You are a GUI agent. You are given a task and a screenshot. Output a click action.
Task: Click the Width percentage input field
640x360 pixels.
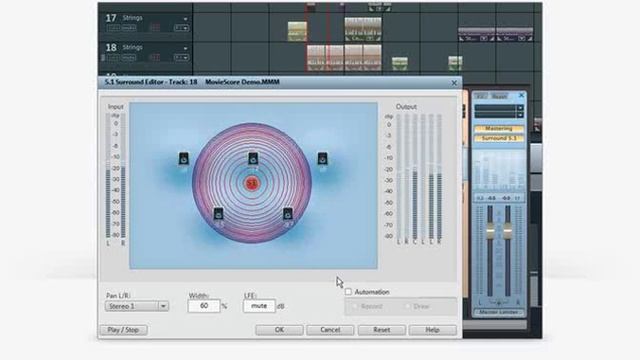click(204, 306)
